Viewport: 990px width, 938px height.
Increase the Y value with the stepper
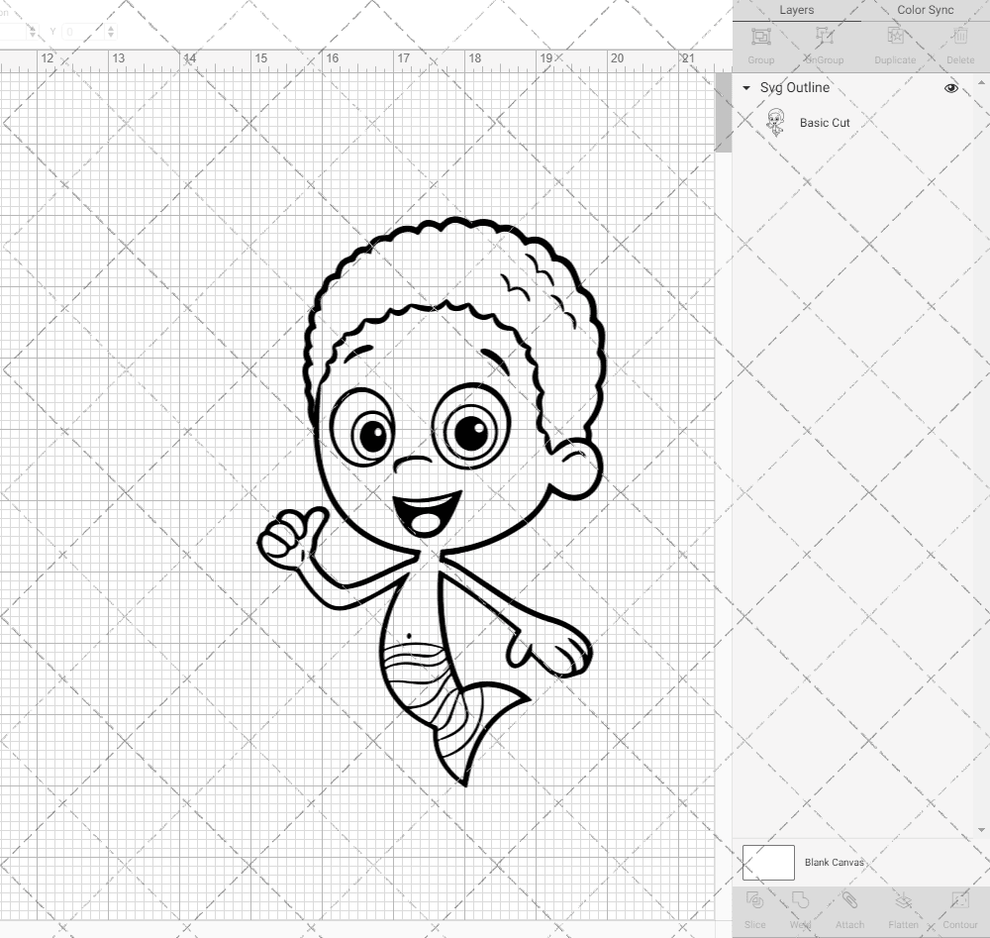(111, 28)
